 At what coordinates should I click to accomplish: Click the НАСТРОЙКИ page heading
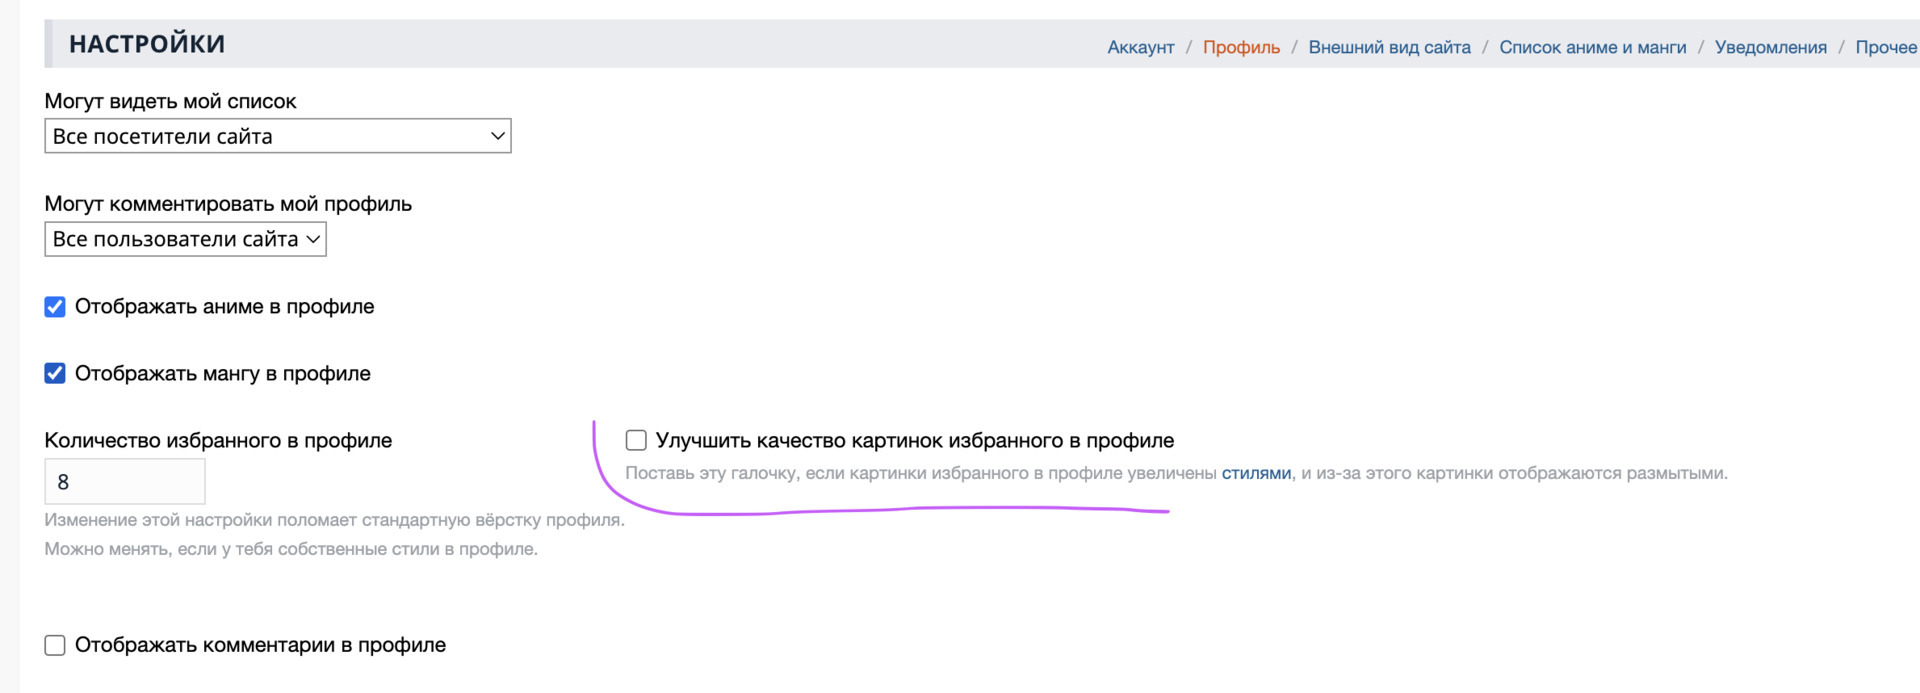coord(147,44)
